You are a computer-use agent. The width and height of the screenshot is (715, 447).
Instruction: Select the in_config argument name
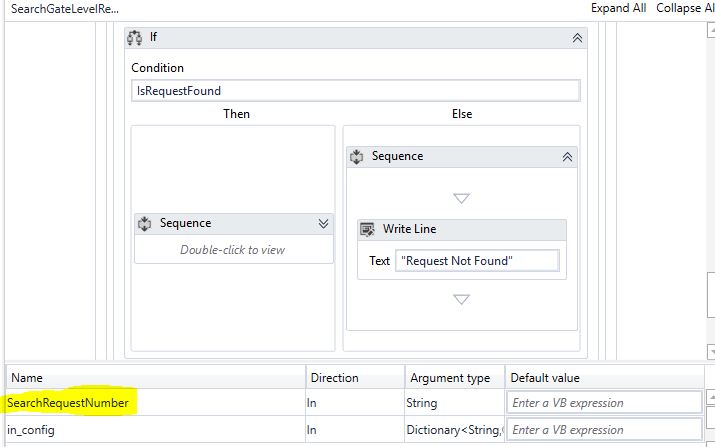31,430
